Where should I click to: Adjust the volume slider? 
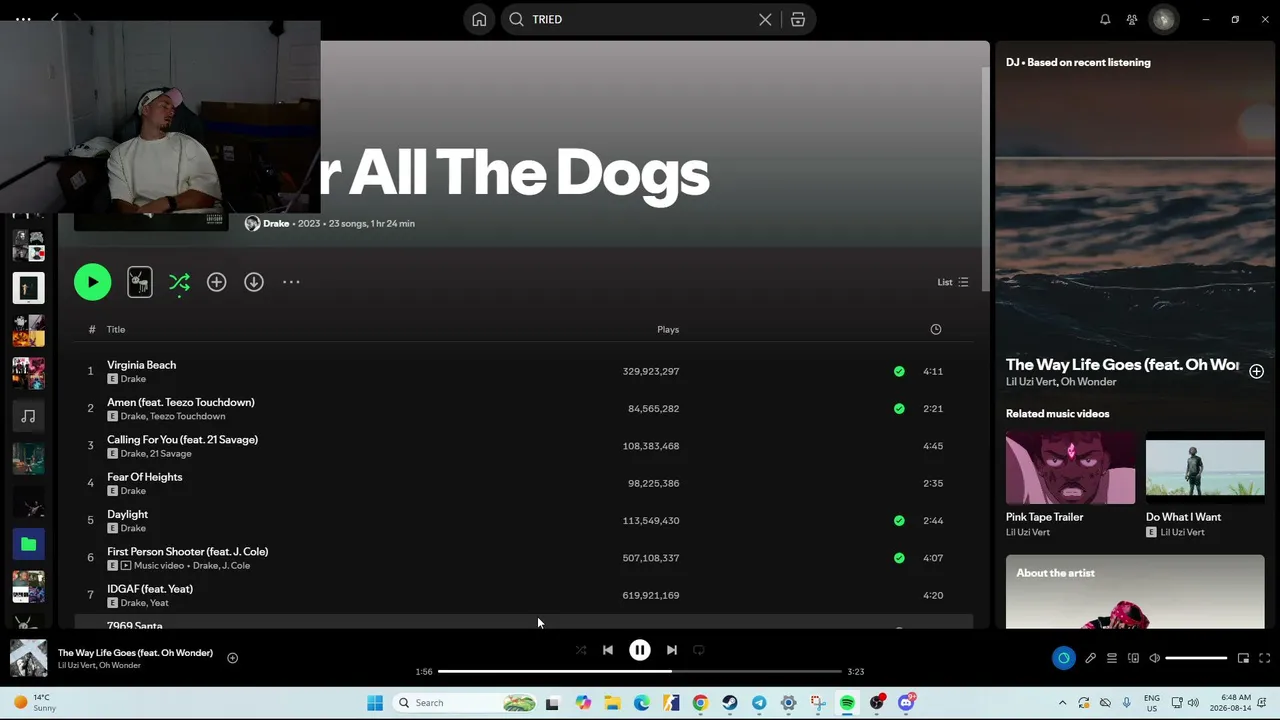click(x=1196, y=658)
